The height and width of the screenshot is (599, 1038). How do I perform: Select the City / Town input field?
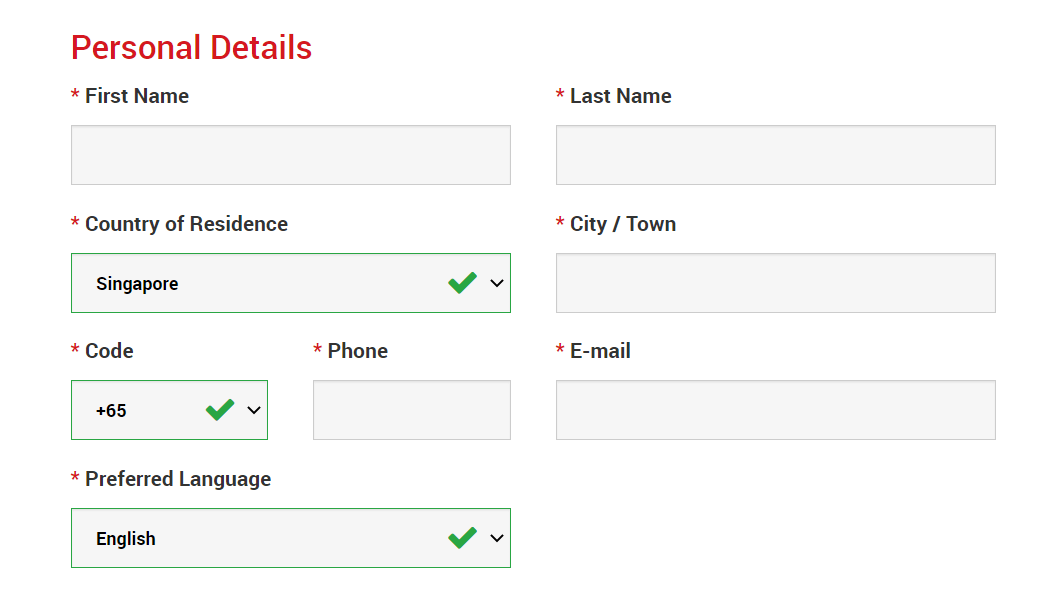point(775,283)
